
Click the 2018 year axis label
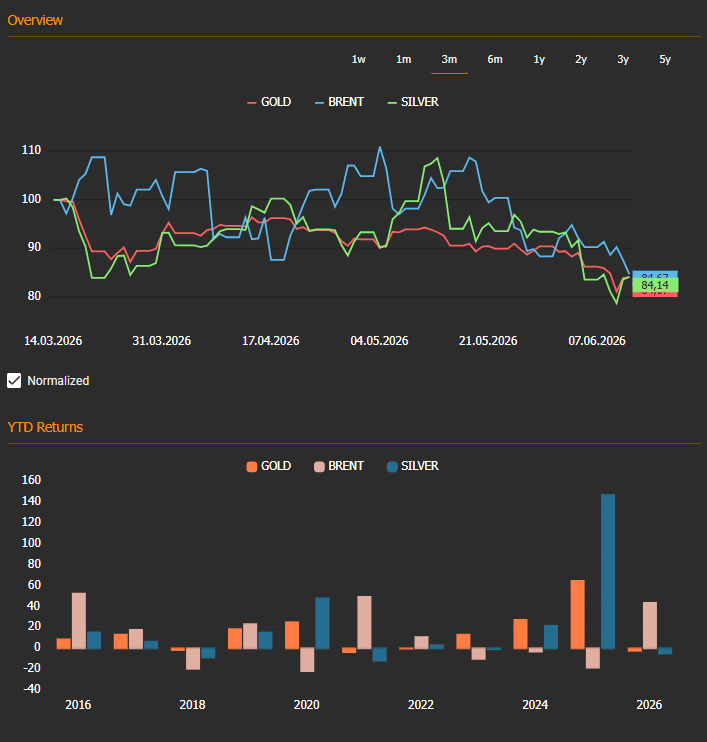(x=192, y=705)
